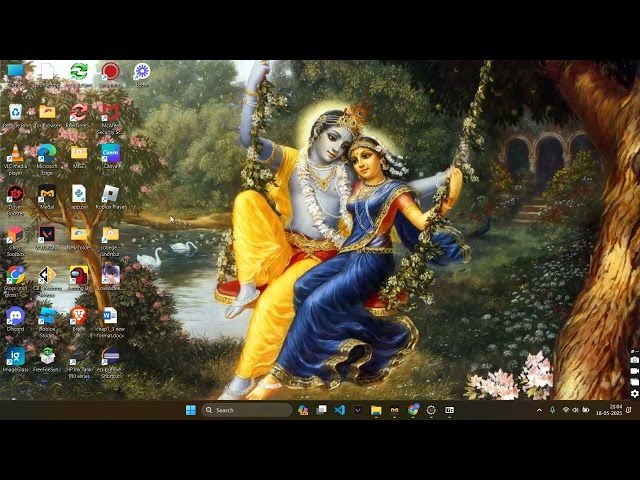This screenshot has width=640, height=480.
Task: Open the last running app on the taskbar
Action: click(x=449, y=410)
